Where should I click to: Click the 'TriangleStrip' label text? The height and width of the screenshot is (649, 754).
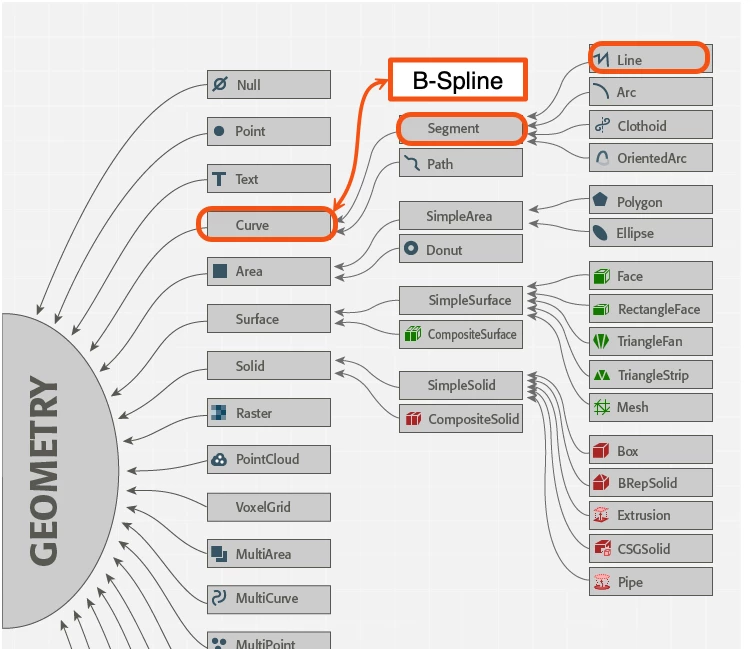pos(653,375)
